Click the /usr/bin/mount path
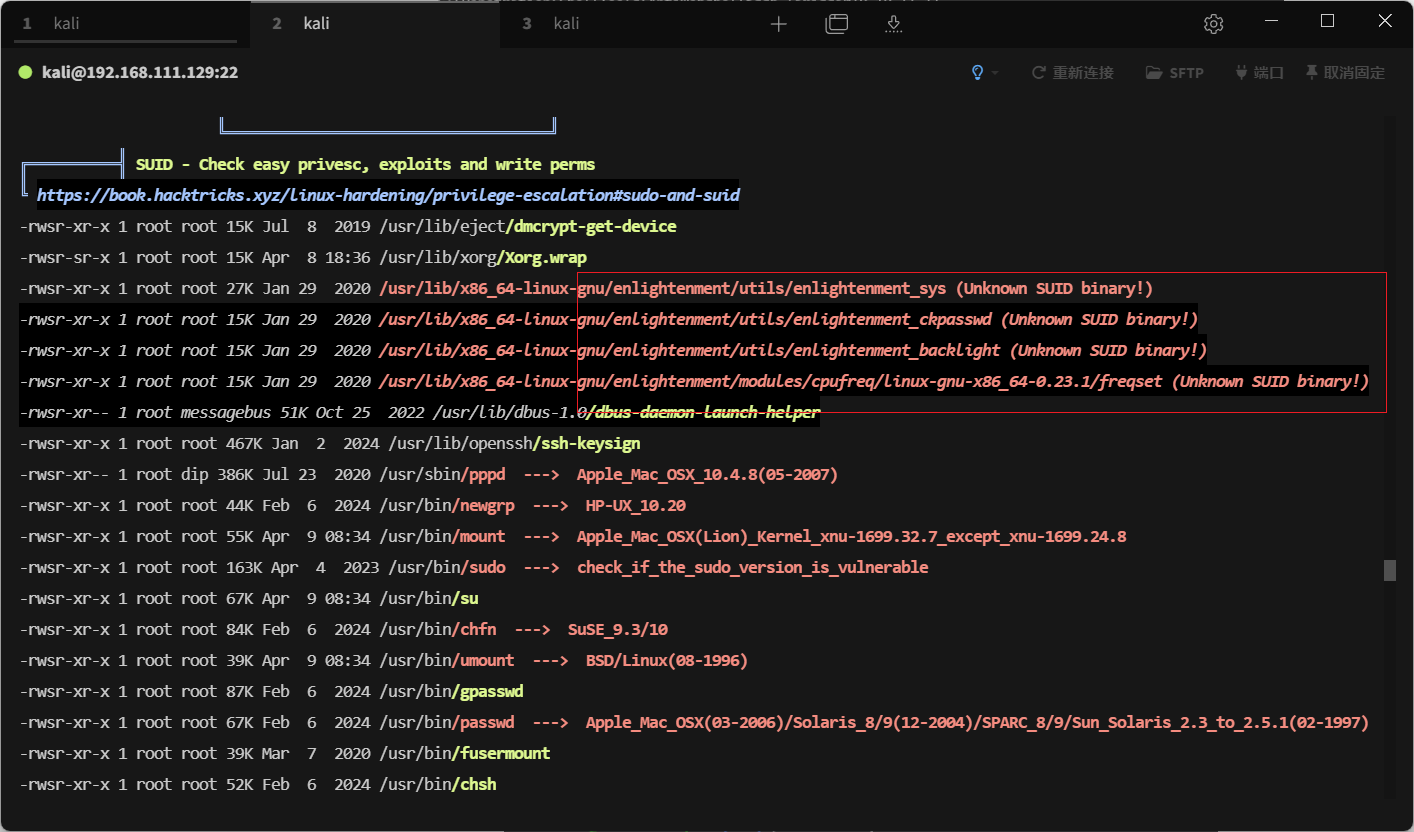The width and height of the screenshot is (1414, 832). coord(442,537)
